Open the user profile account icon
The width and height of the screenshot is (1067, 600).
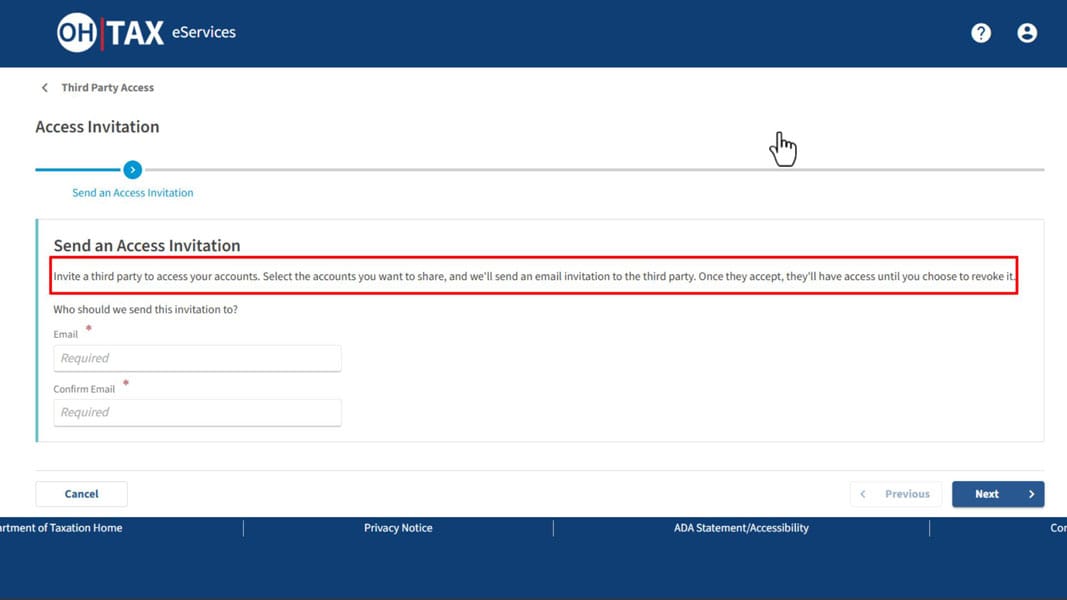click(1027, 33)
